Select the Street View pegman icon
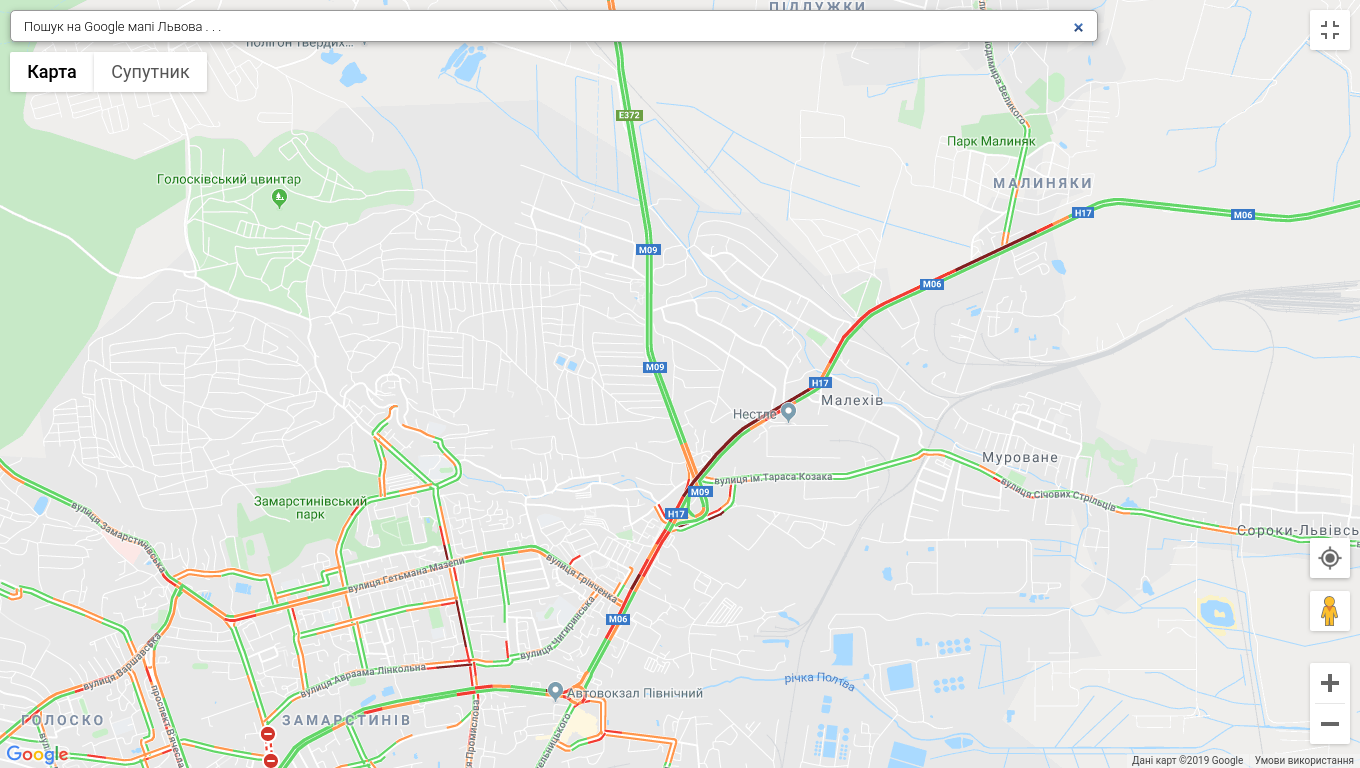 click(1330, 611)
